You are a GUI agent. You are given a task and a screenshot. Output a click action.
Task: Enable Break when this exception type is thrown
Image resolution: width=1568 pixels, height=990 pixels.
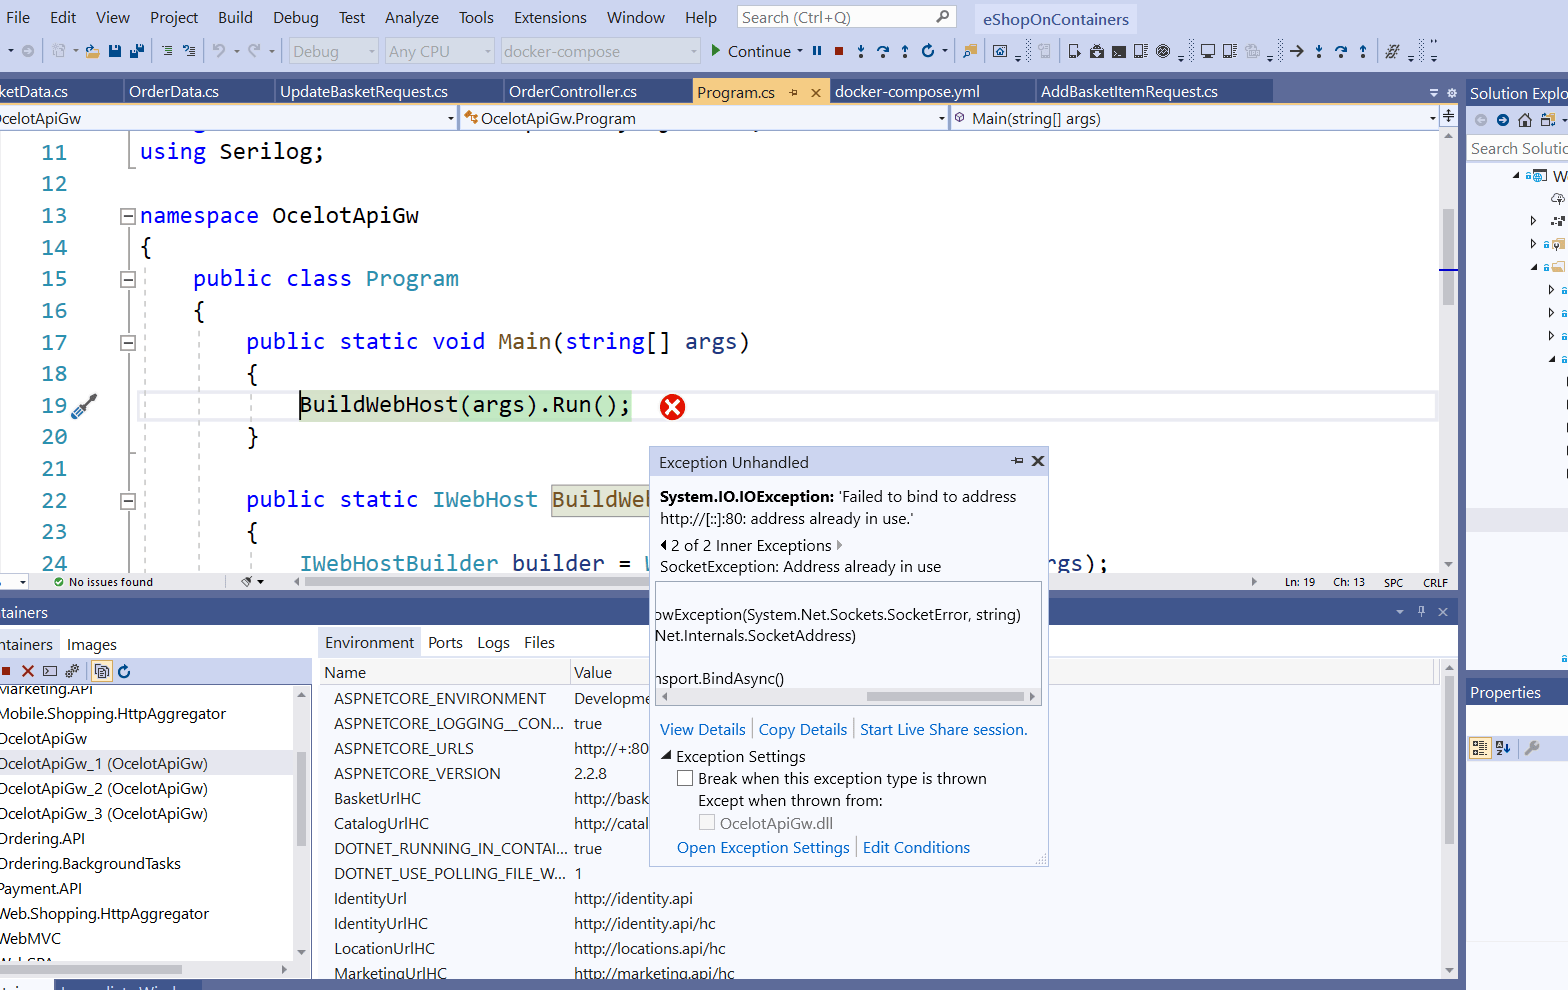point(685,778)
